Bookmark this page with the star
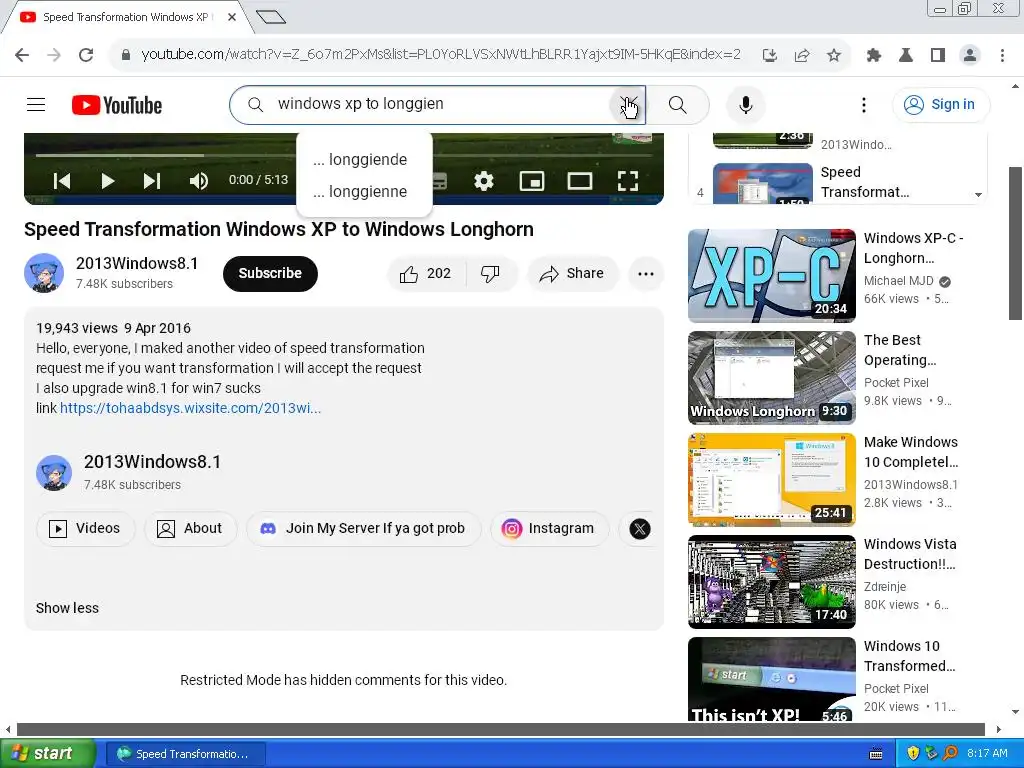The image size is (1024, 768). (833, 55)
